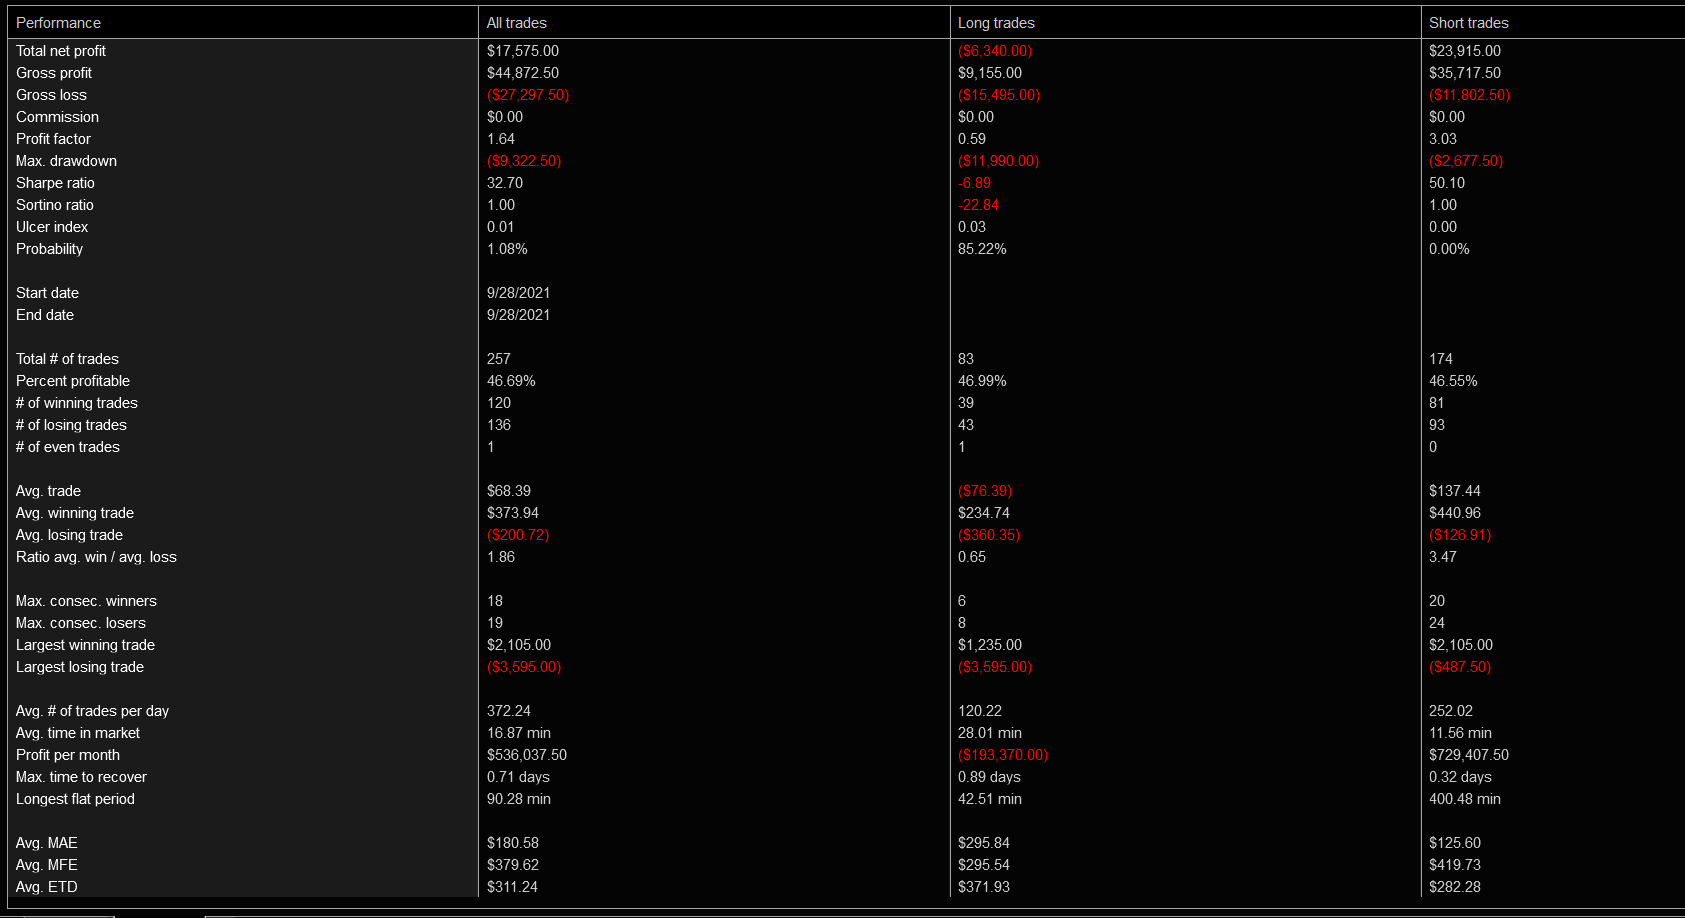Click the 9/28/2021 end date value
This screenshot has height=918, width=1685.
pyautogui.click(x=518, y=315)
